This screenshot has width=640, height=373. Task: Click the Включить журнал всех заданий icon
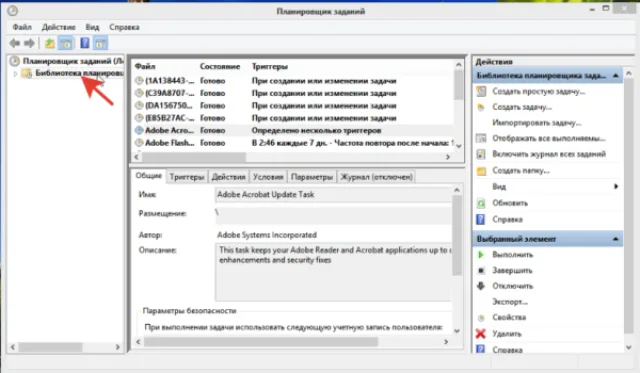pos(481,154)
